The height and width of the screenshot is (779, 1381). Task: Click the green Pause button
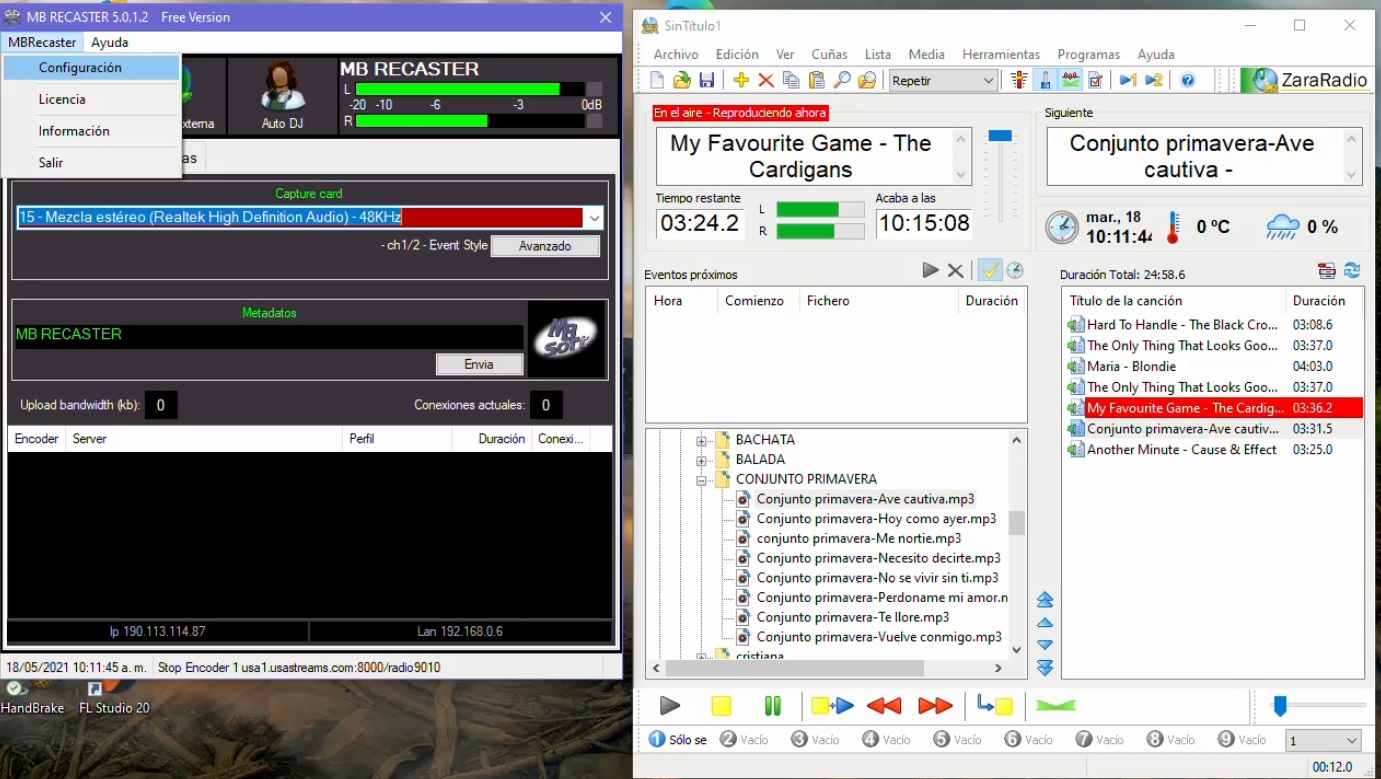tap(773, 706)
